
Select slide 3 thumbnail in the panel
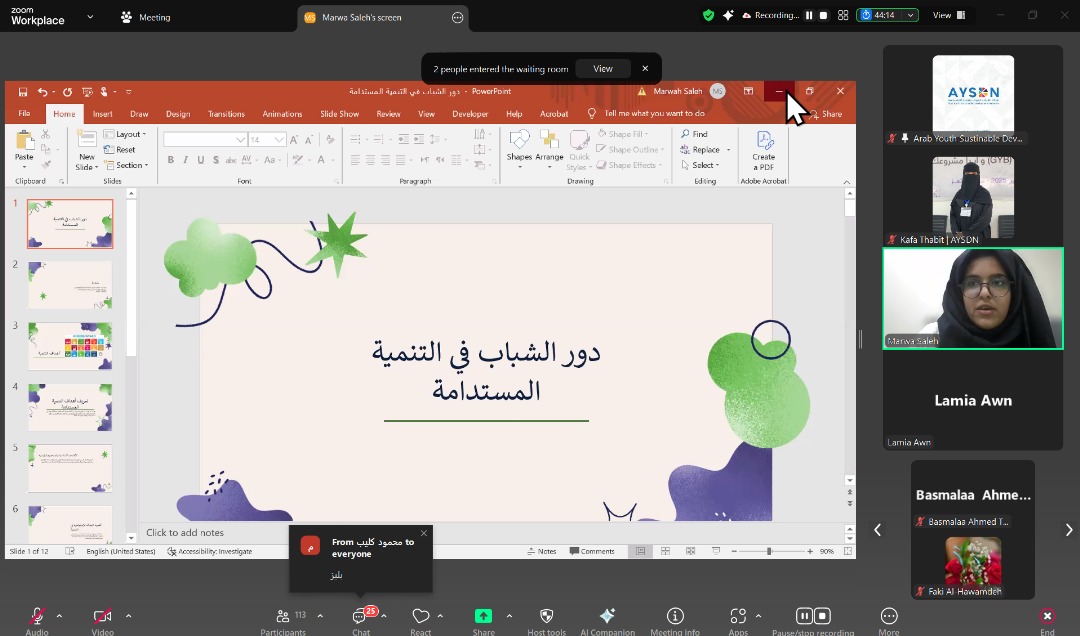pyautogui.click(x=70, y=346)
